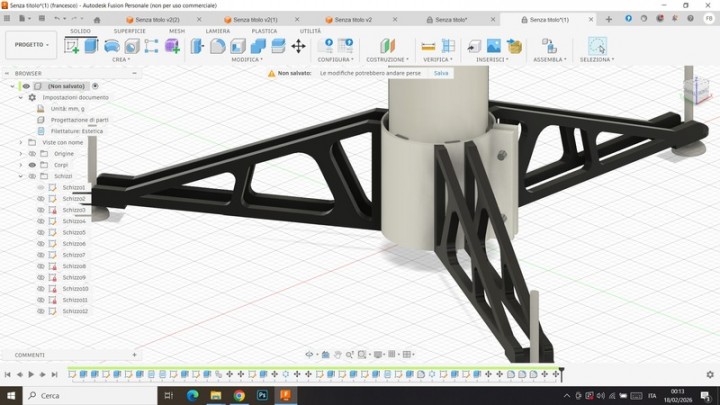
Task: Select the Extrude tool in Crea
Action: pyautogui.click(x=91, y=46)
